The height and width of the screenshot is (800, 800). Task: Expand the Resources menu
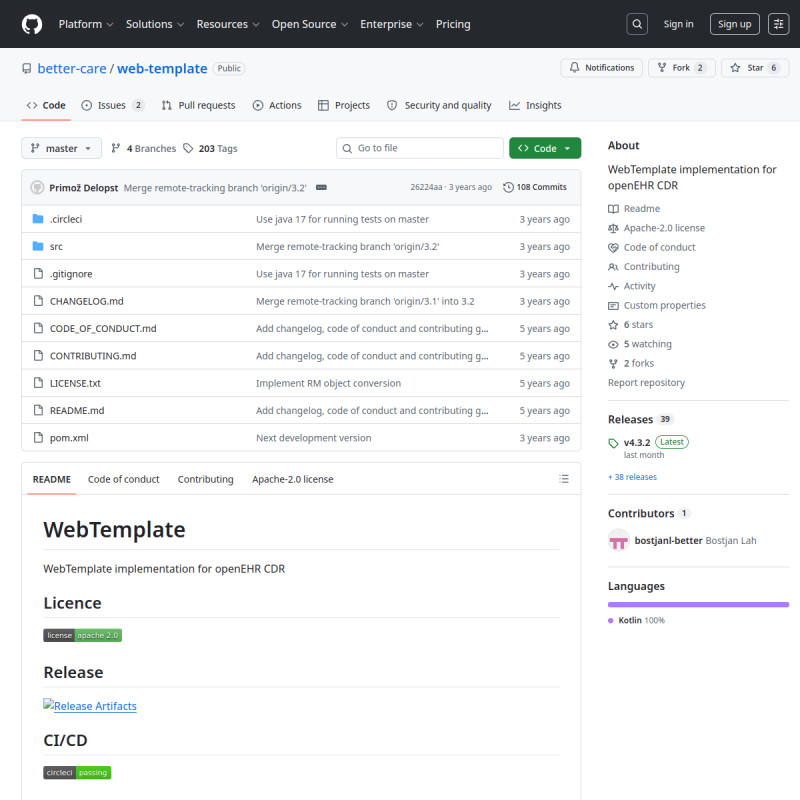(228, 24)
